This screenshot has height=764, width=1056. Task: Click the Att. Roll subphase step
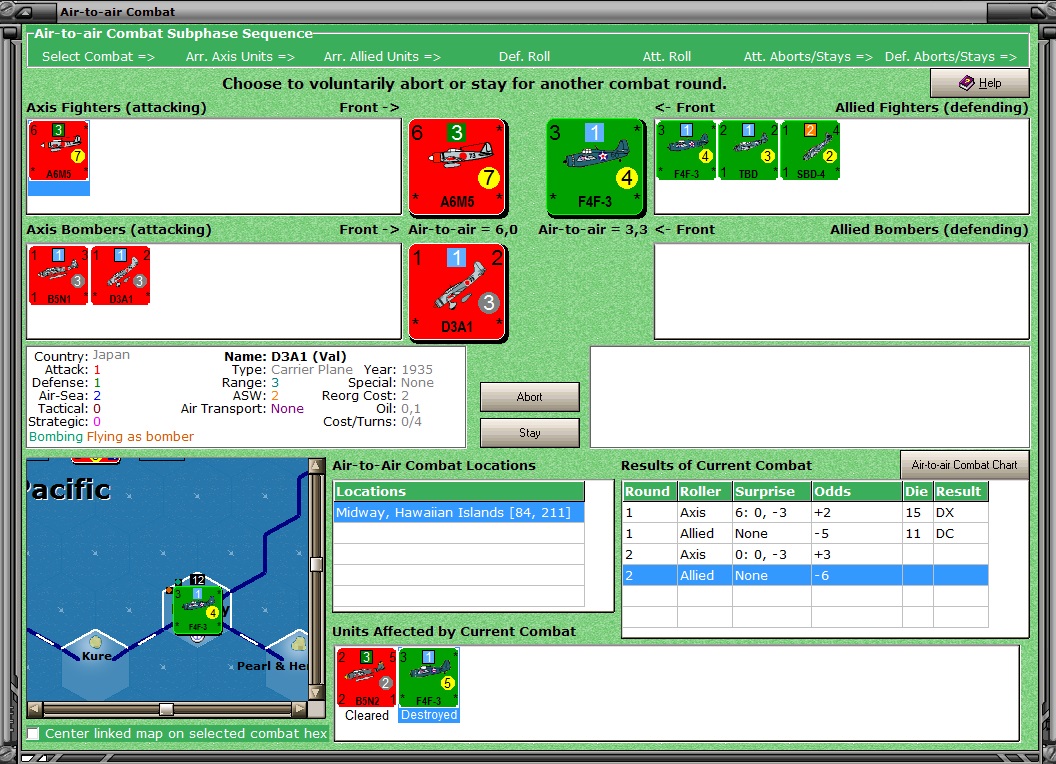click(667, 57)
